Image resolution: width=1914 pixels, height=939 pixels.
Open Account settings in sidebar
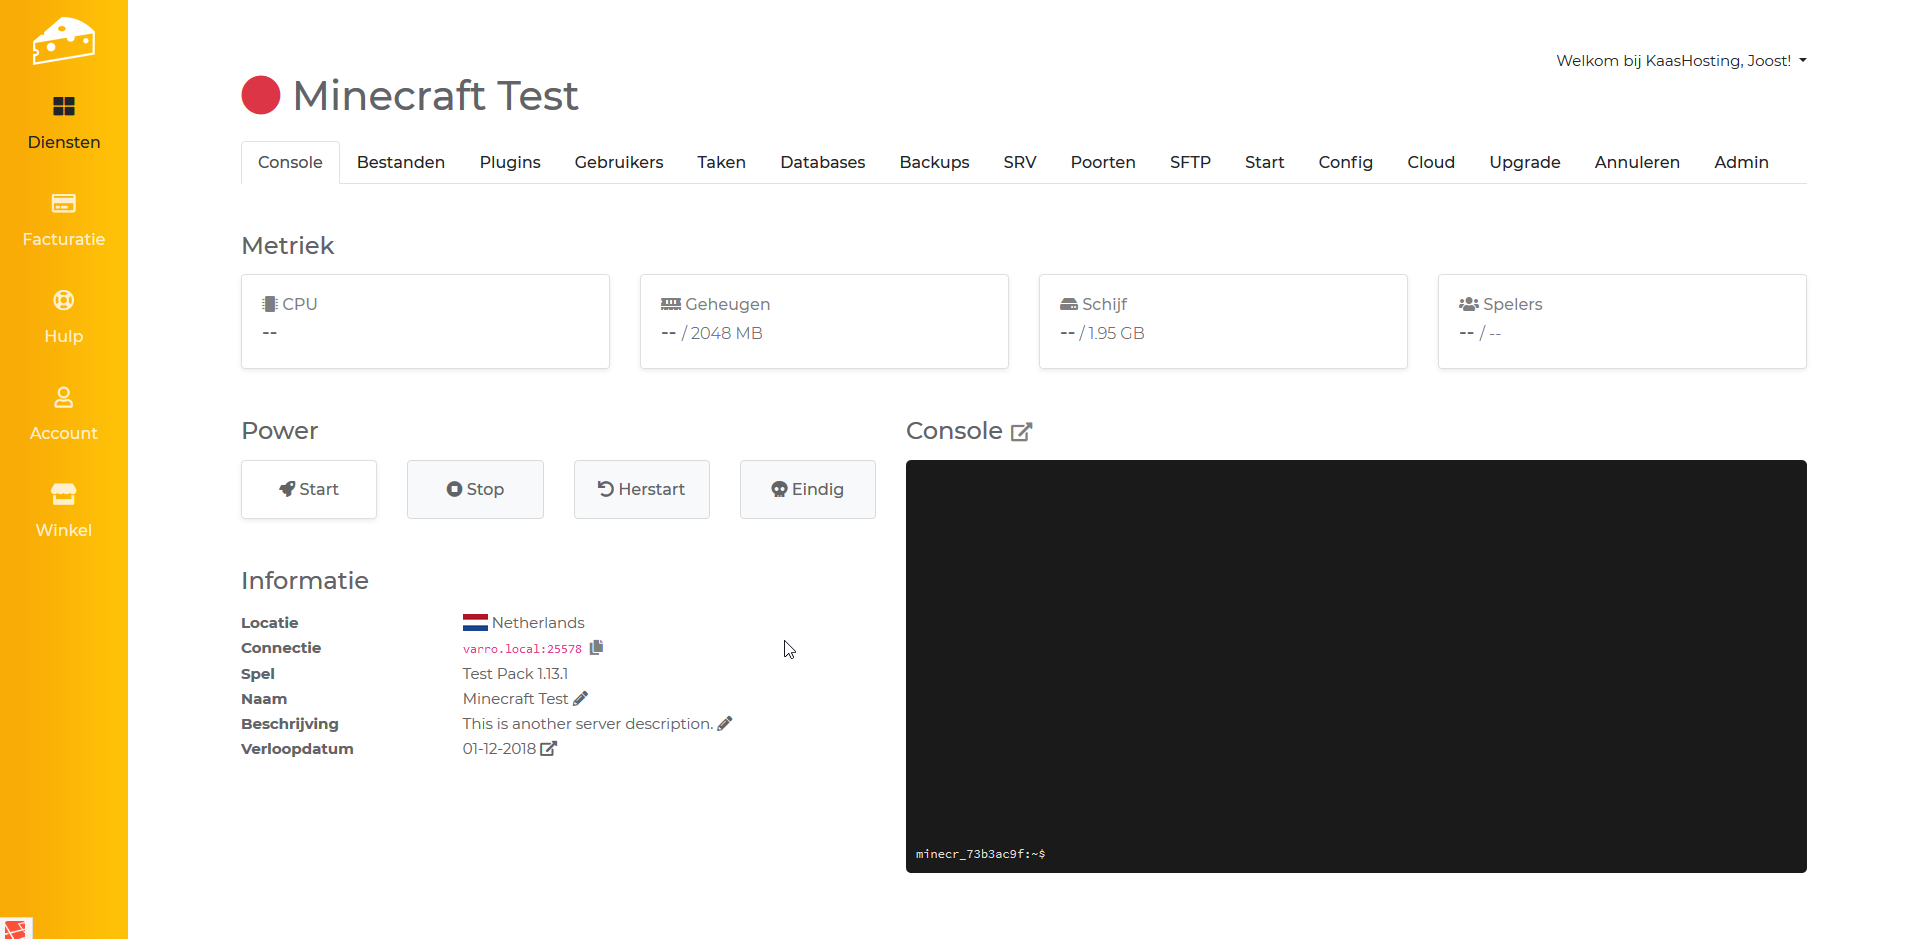pos(64,413)
